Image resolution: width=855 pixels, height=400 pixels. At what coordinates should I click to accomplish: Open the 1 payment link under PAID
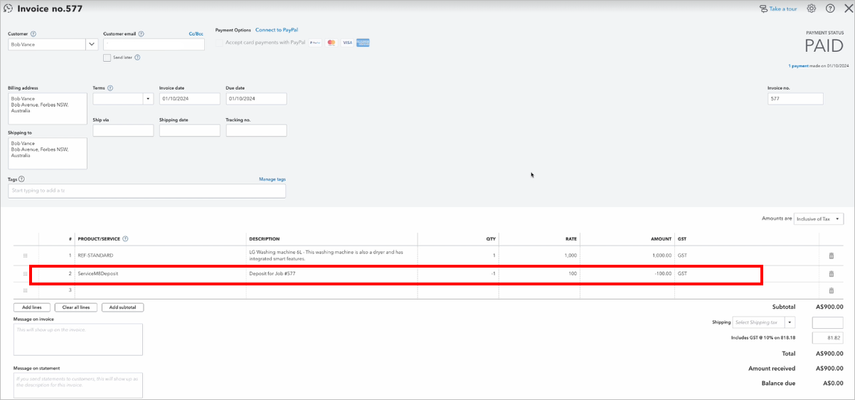click(x=798, y=65)
